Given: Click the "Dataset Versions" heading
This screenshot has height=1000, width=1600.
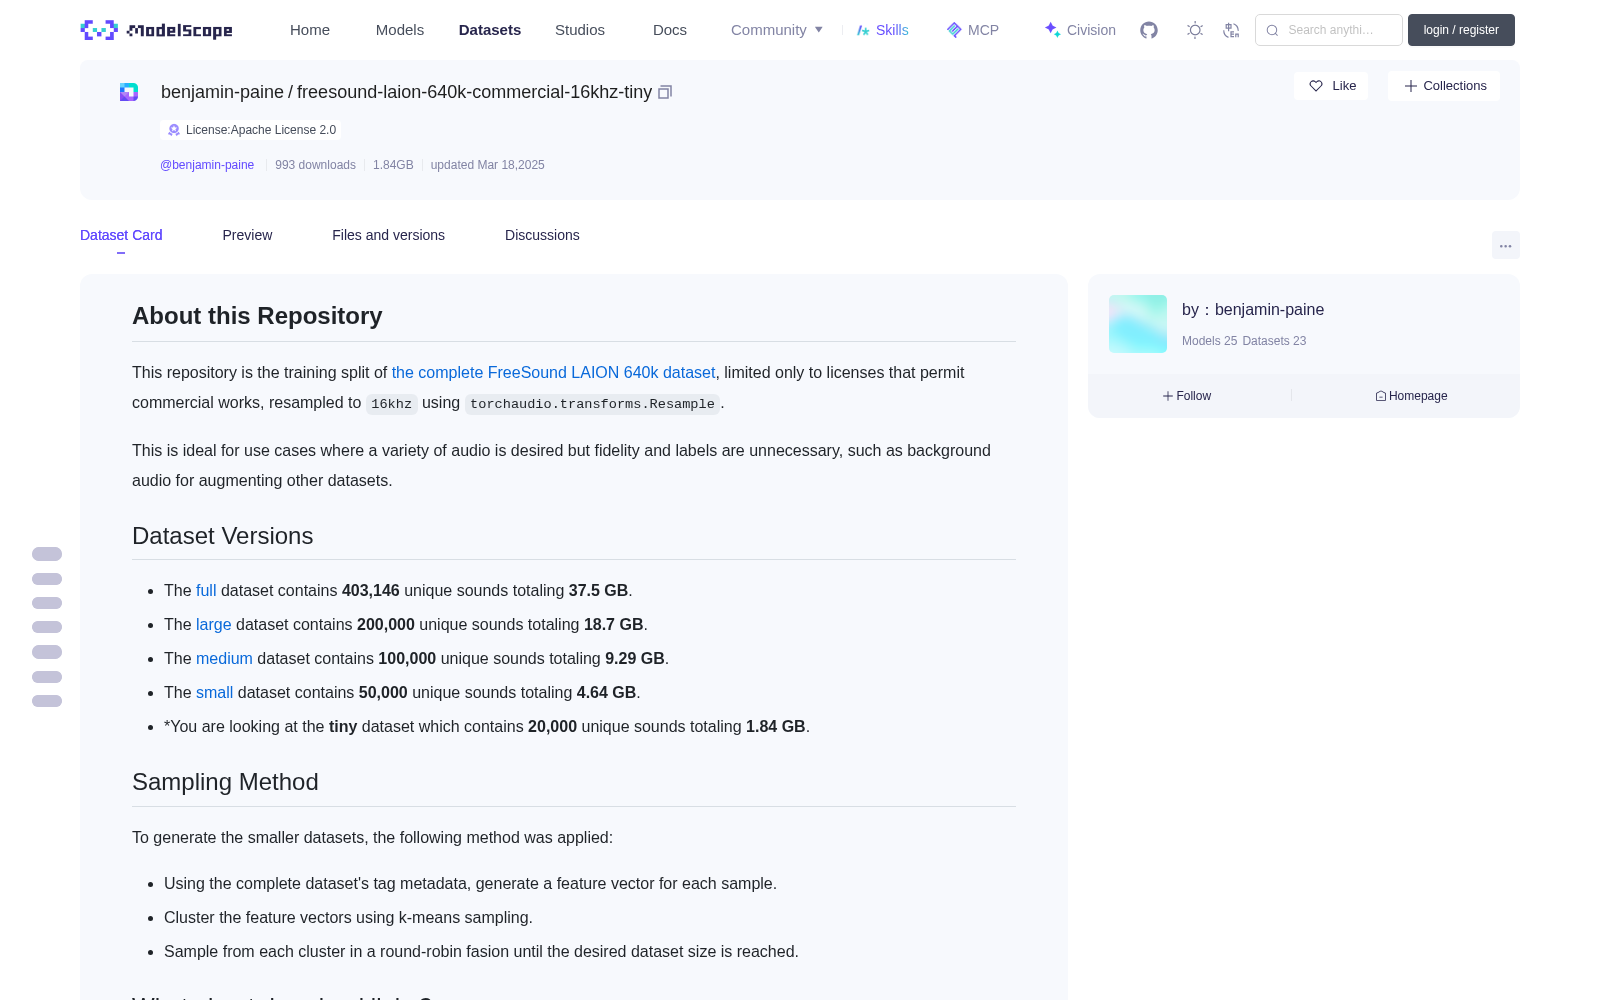Looking at the screenshot, I should pyautogui.click(x=222, y=536).
